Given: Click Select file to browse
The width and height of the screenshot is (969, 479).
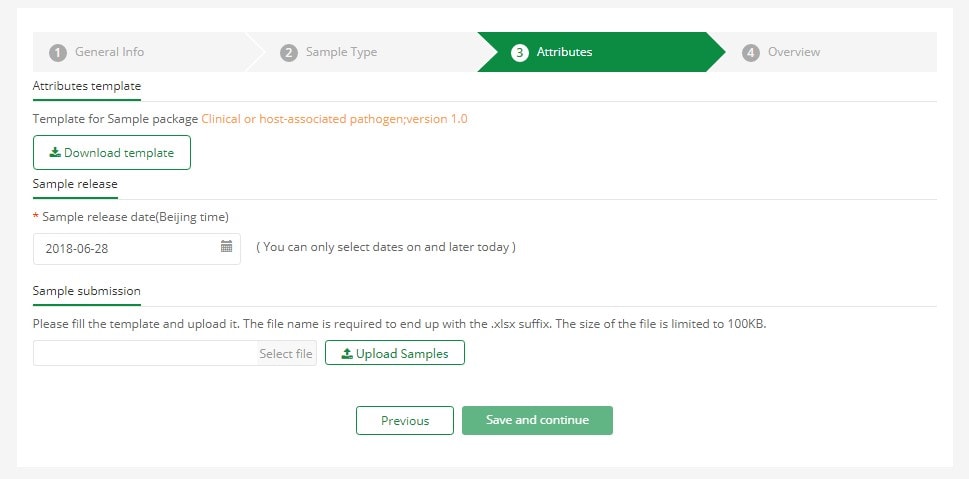Looking at the screenshot, I should coord(286,354).
